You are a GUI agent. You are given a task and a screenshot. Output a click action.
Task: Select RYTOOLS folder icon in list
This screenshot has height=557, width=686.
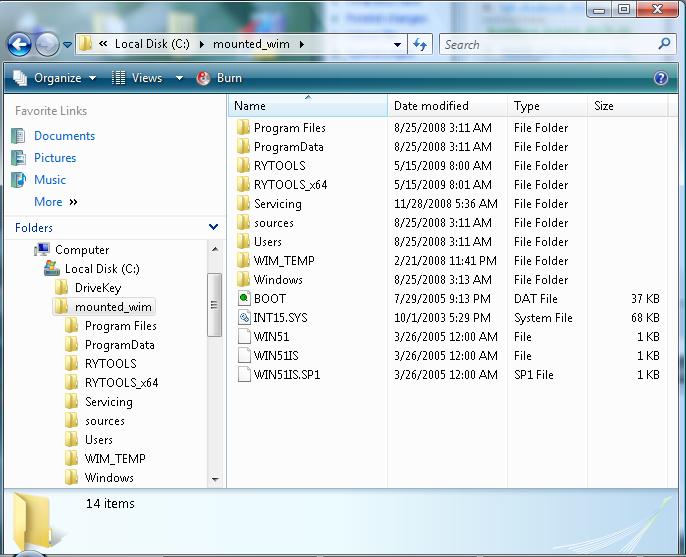243,166
